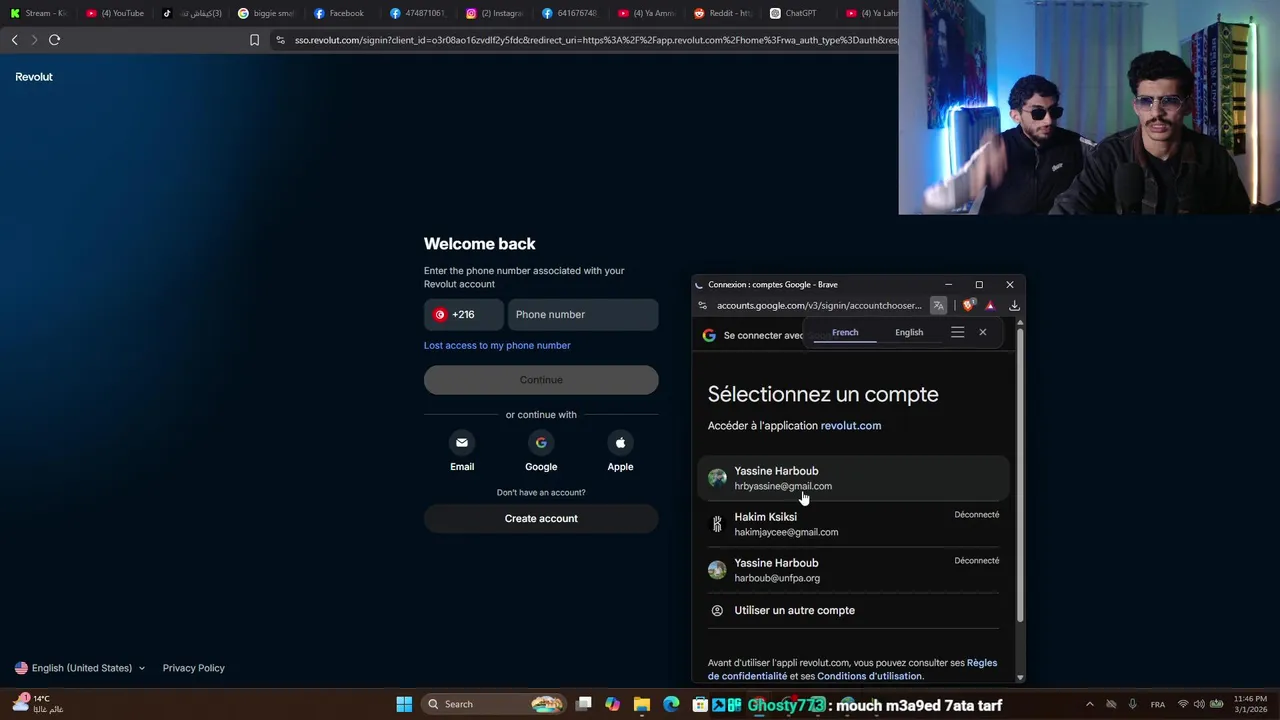Bookmark the Revolut sign-in page
This screenshot has width=1280, height=720.
click(254, 40)
